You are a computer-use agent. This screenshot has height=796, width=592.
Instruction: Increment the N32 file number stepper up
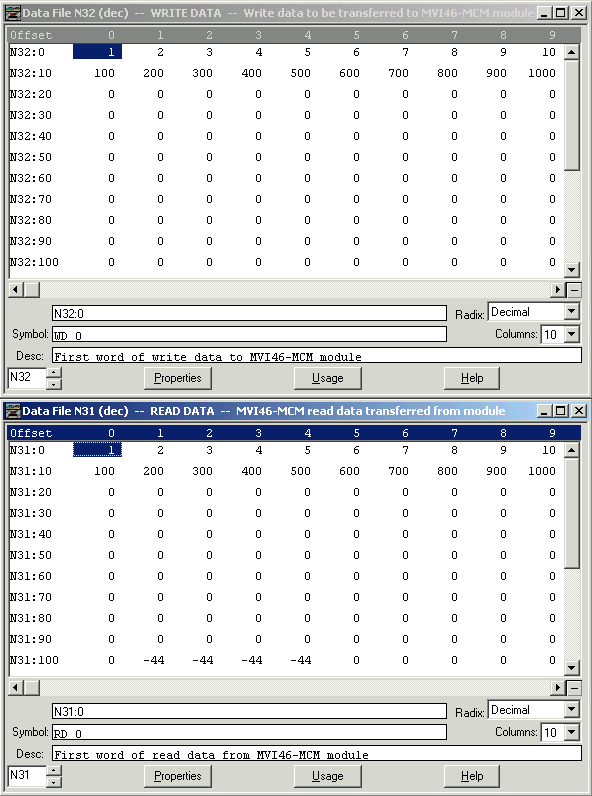pos(54,373)
